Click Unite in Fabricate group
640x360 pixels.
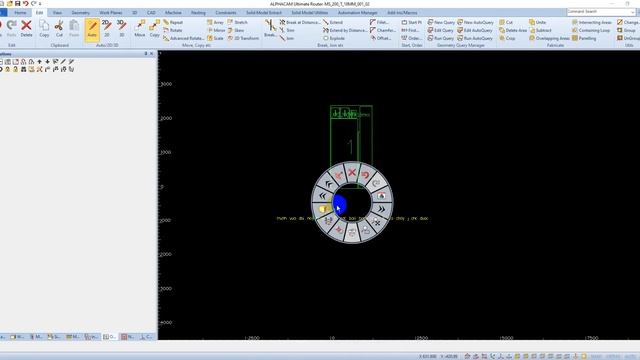[538, 22]
